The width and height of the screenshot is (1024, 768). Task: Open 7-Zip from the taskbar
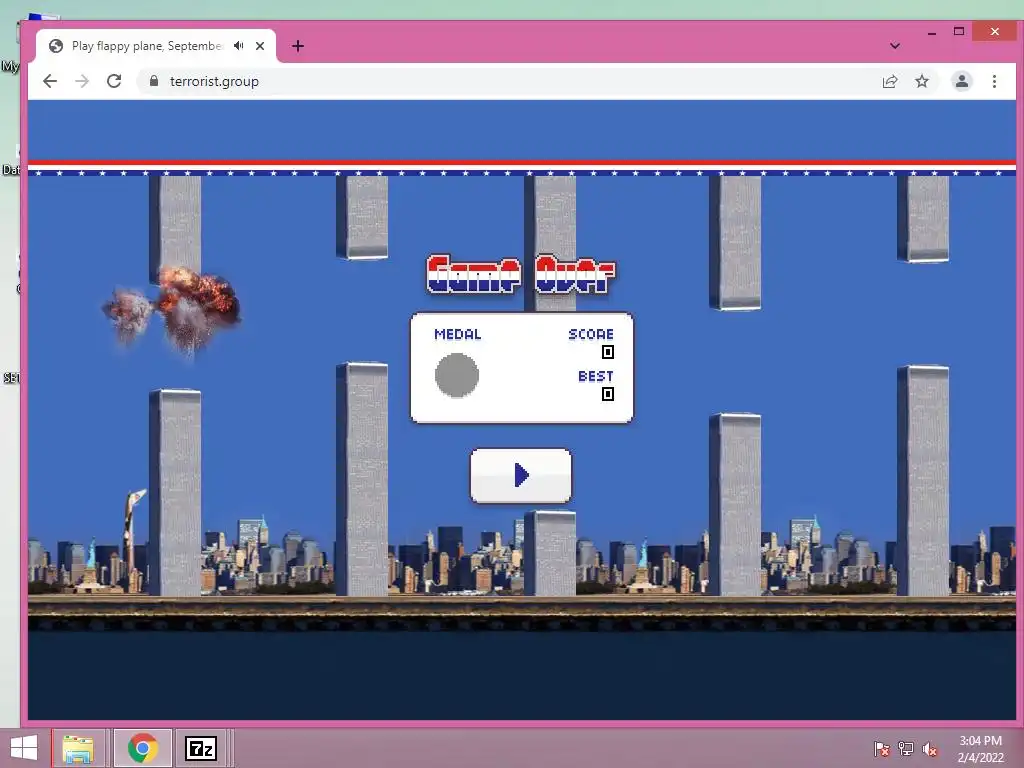pos(201,748)
